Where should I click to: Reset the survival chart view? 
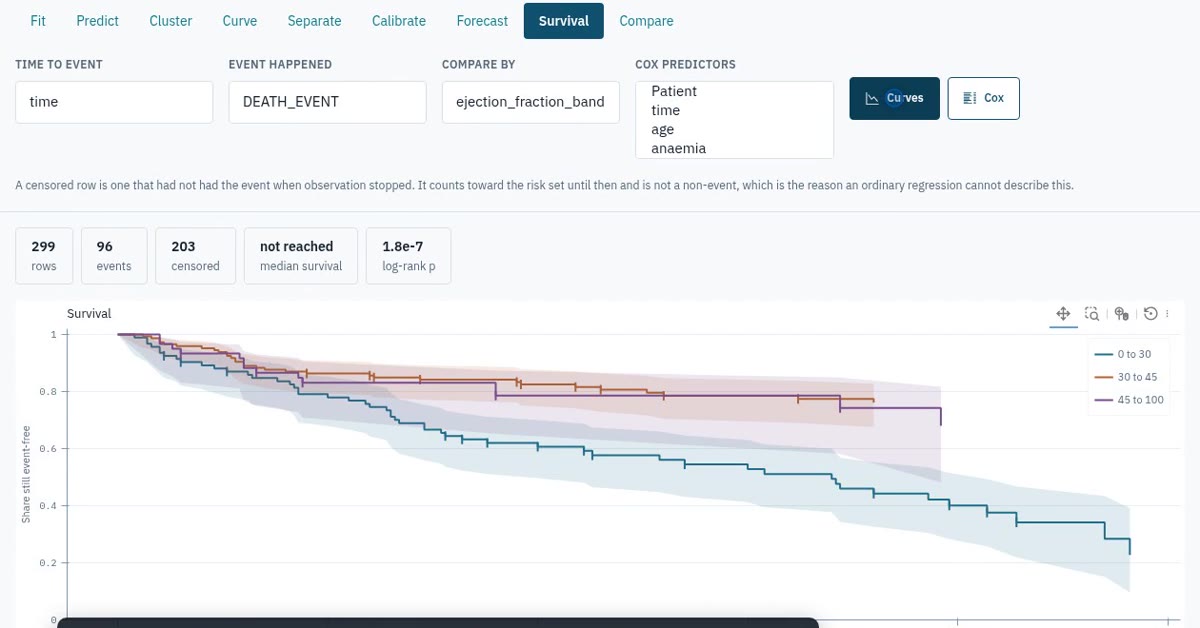(x=1150, y=314)
